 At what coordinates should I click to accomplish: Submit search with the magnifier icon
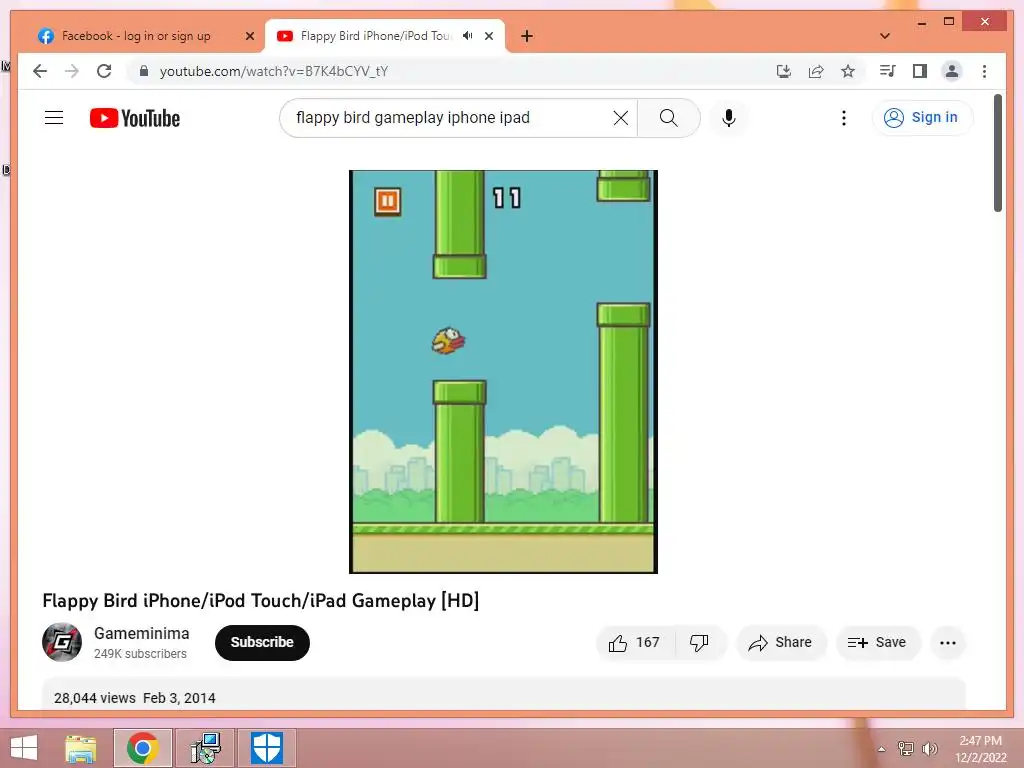668,118
